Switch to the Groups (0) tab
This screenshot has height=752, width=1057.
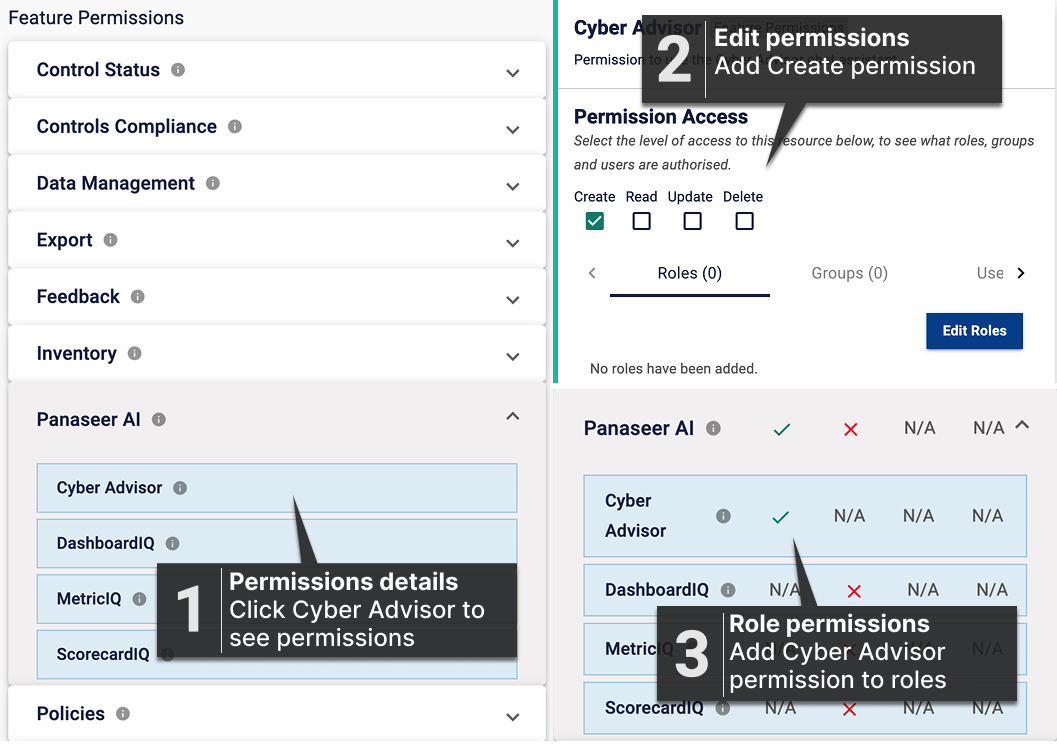click(849, 274)
